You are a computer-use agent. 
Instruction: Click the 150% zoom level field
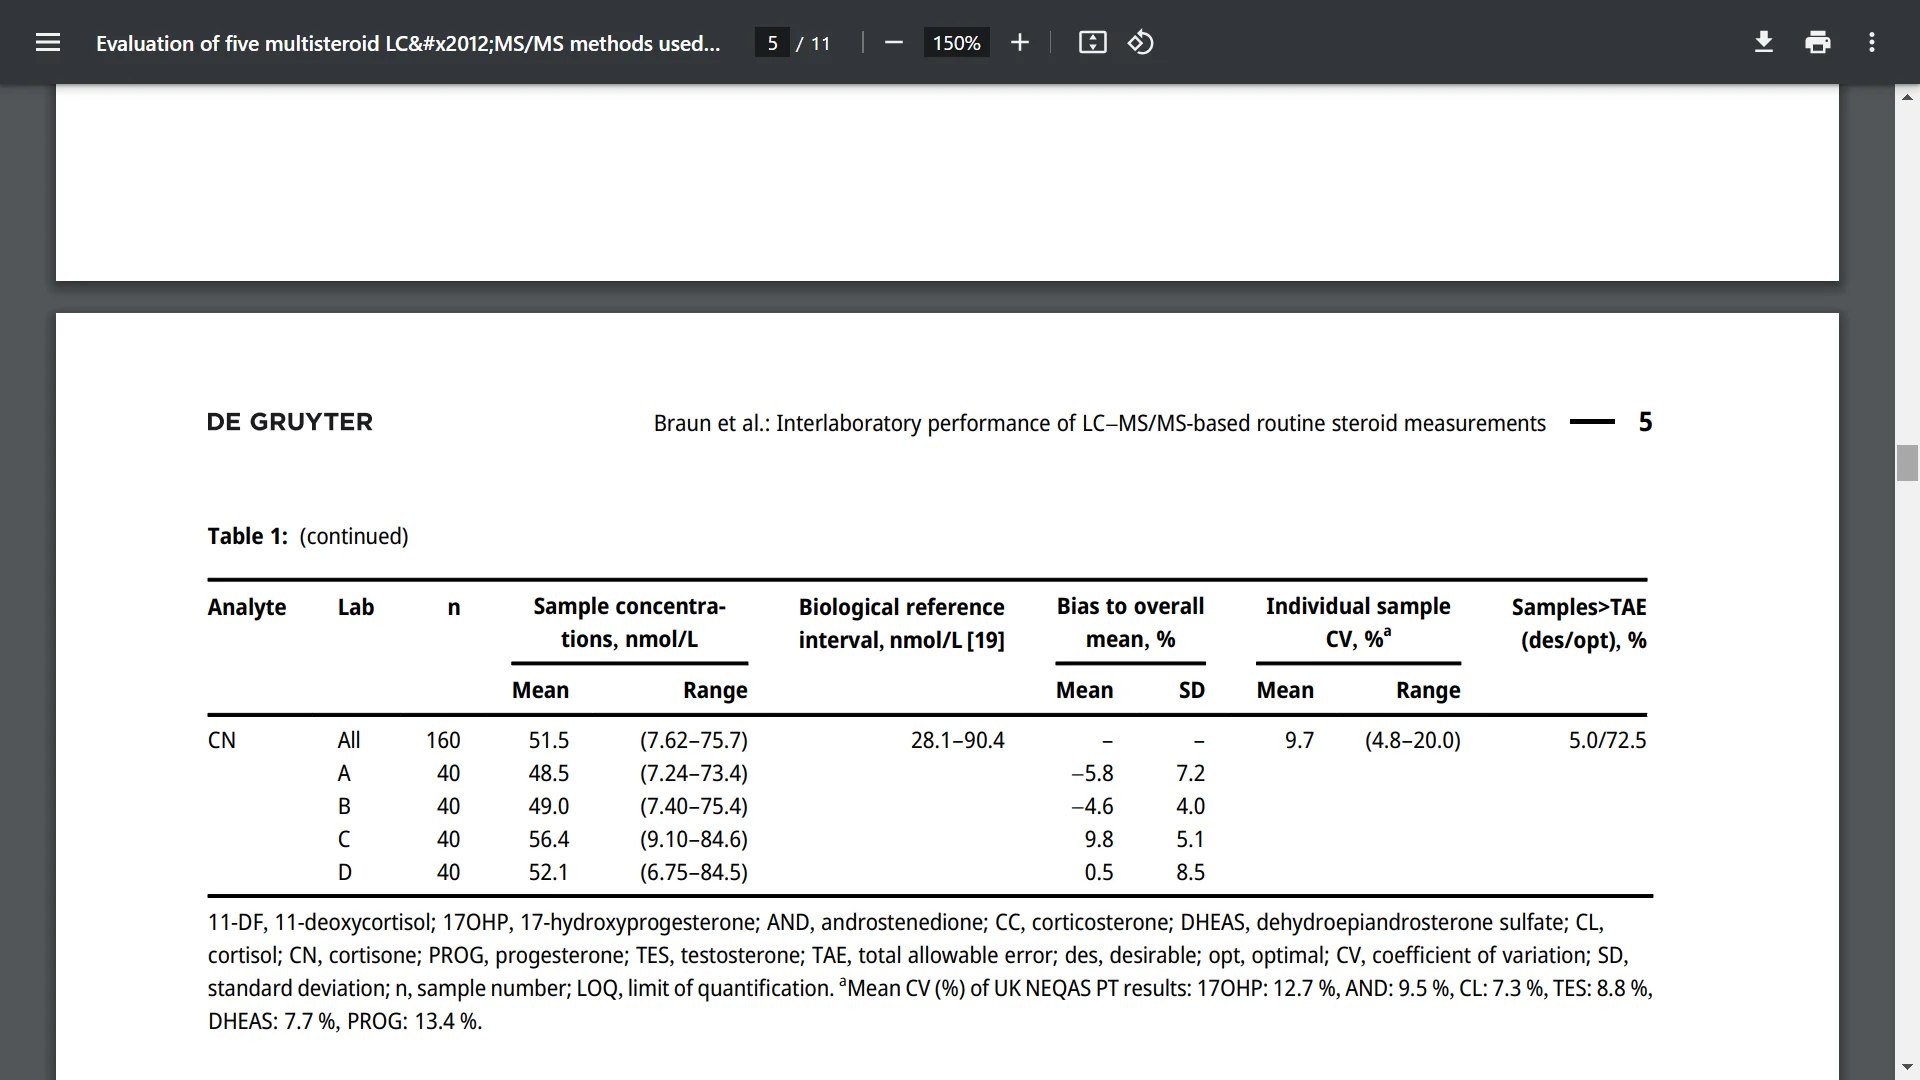956,43
